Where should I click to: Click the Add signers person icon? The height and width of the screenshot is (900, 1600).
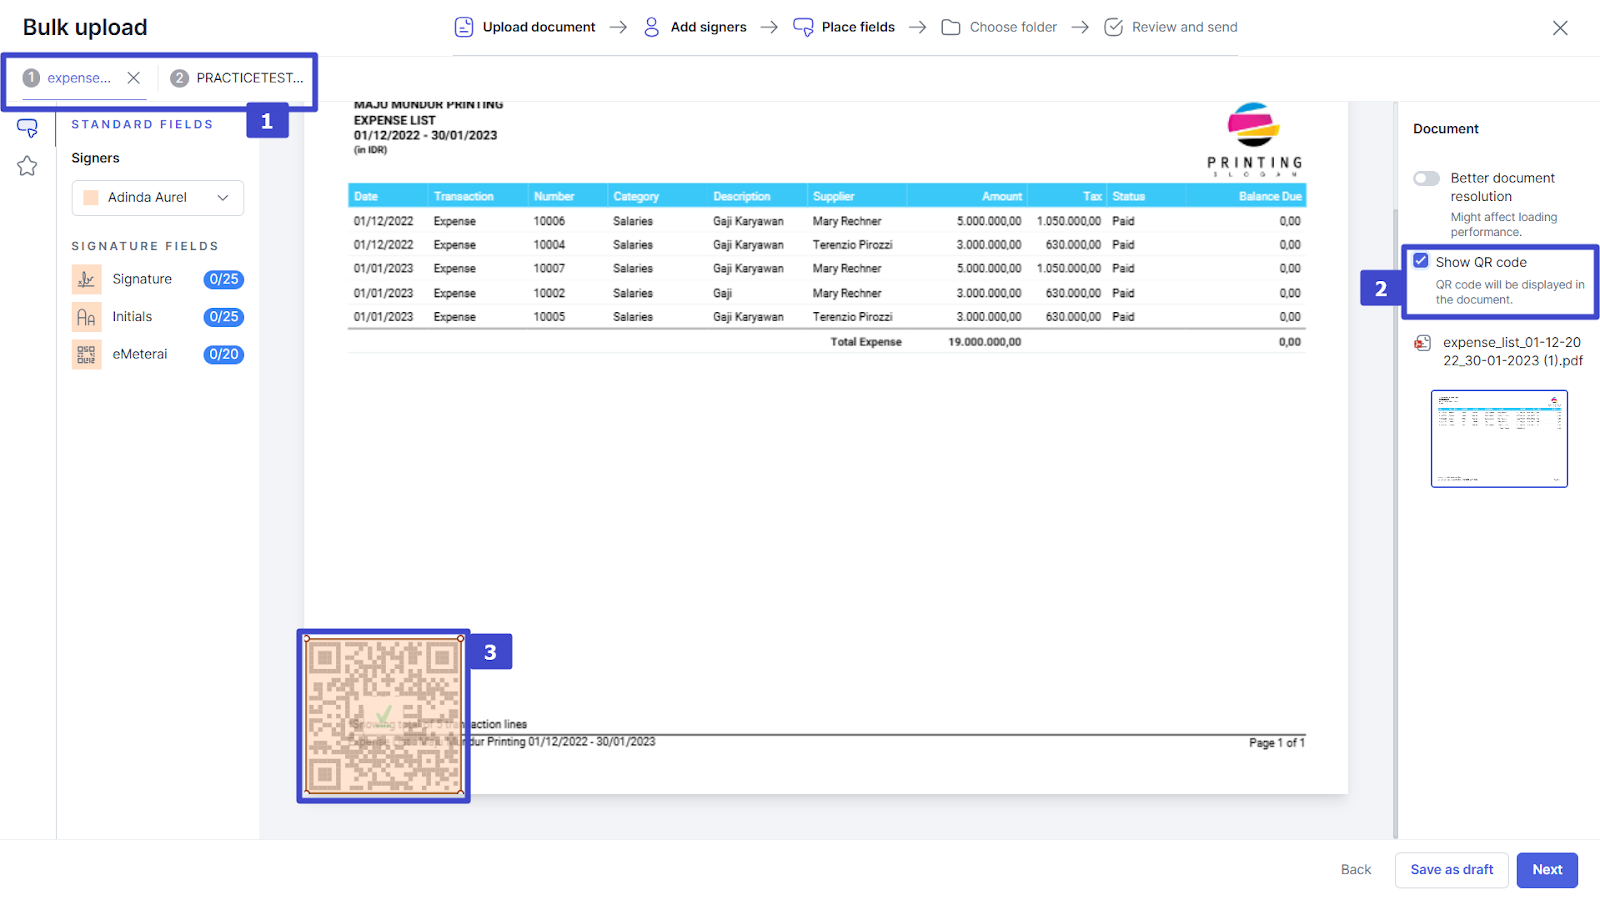click(x=651, y=27)
